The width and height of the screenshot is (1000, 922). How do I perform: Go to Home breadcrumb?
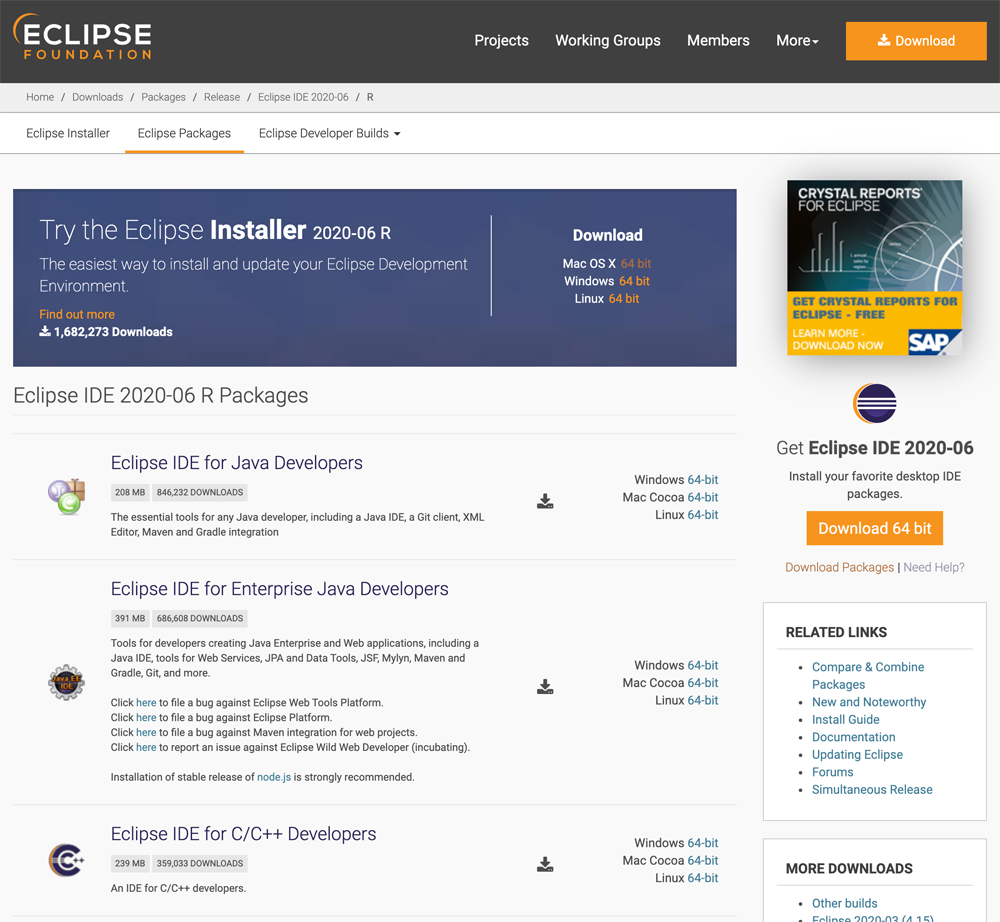tap(40, 97)
